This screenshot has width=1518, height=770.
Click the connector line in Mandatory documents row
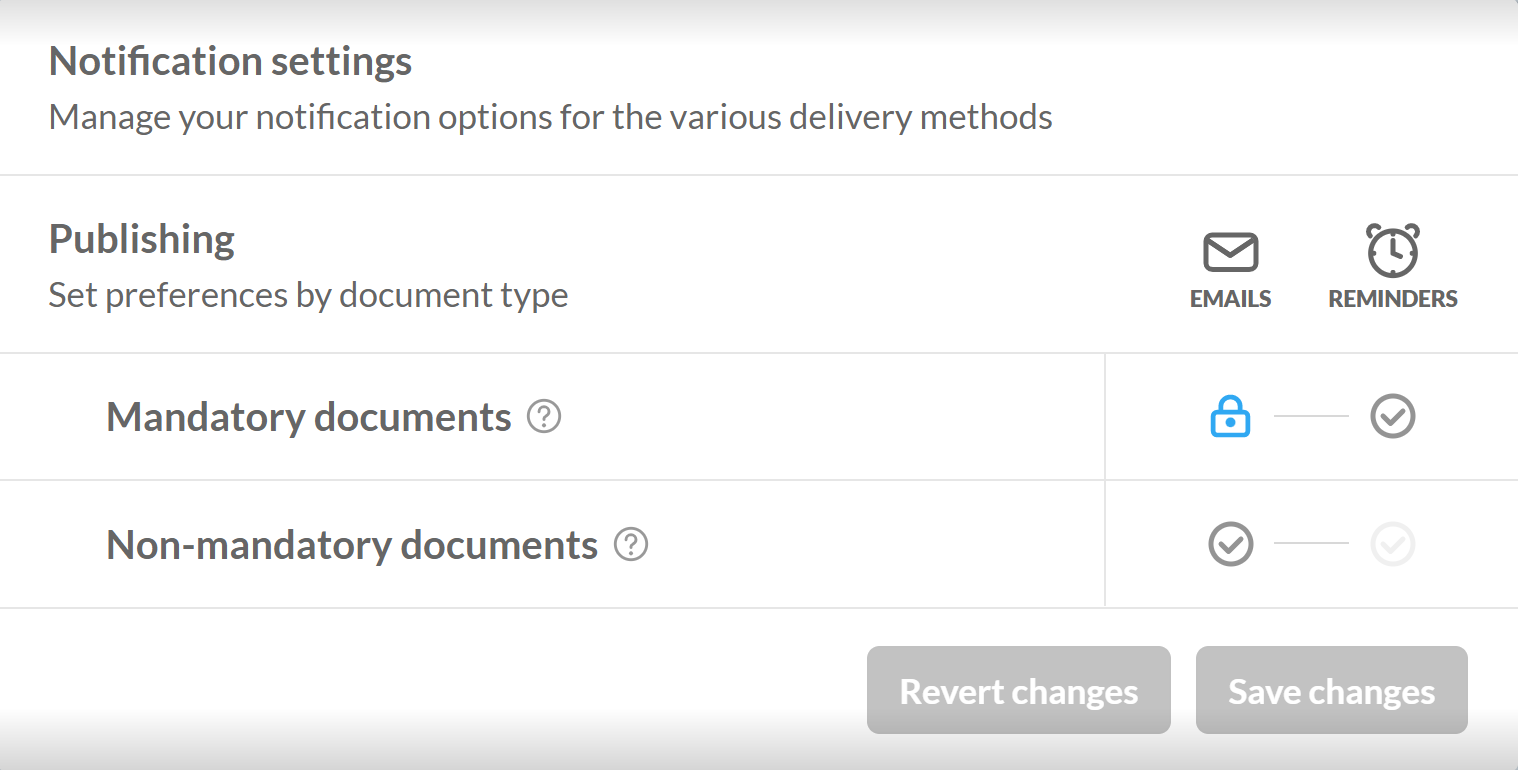(x=1311, y=416)
